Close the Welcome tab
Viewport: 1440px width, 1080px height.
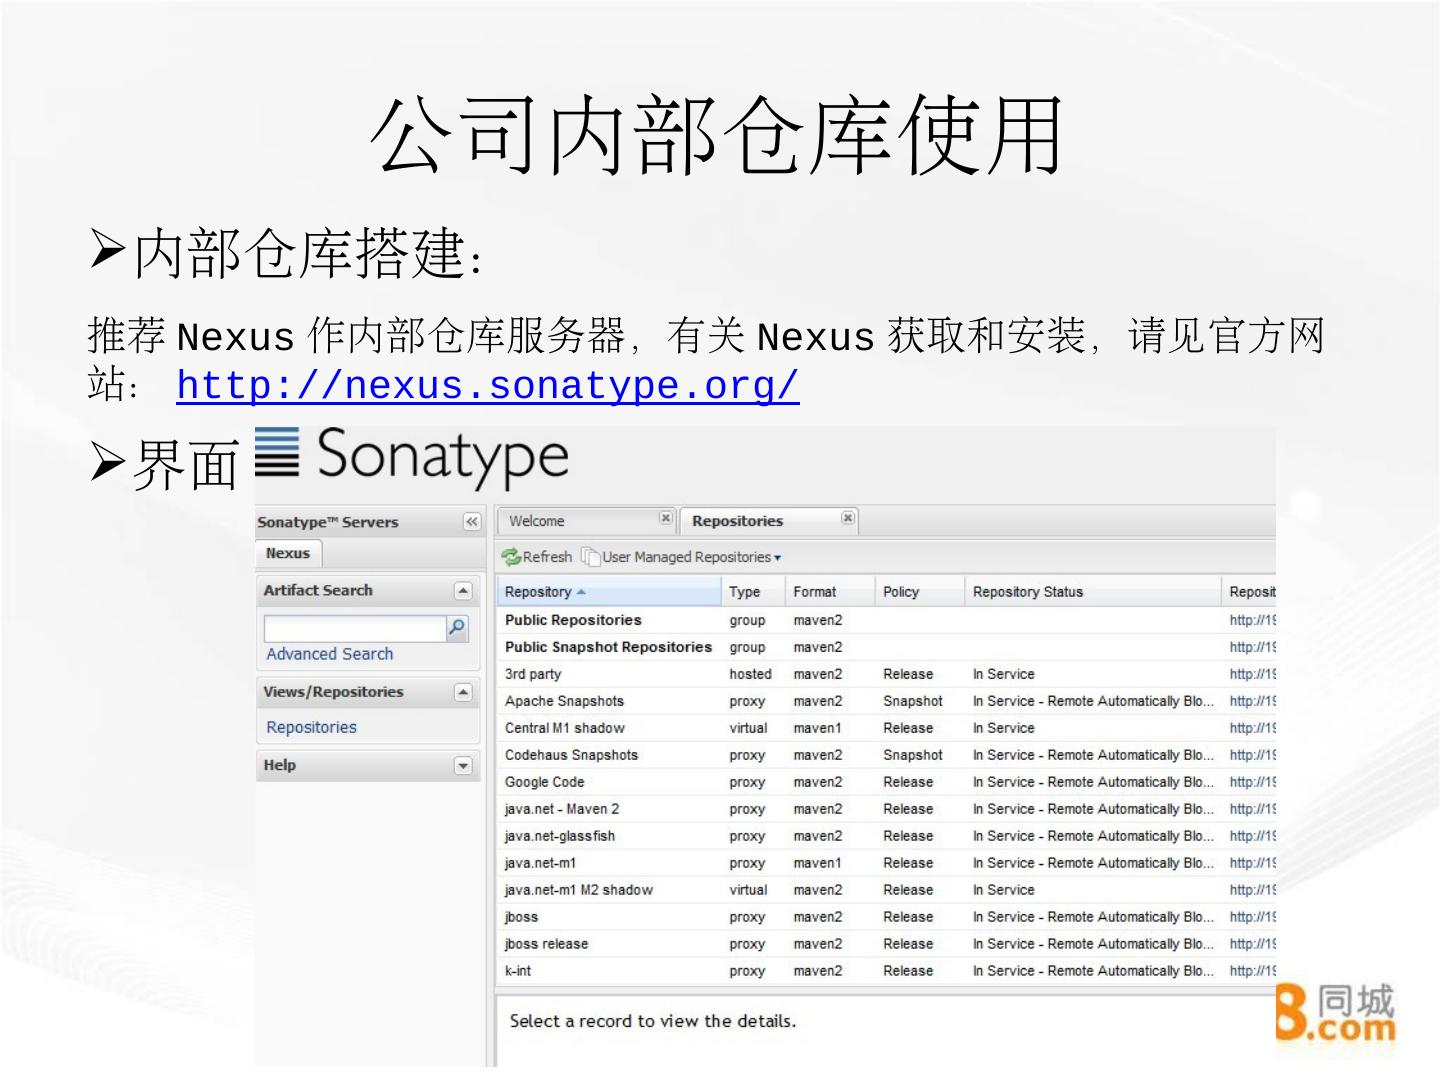pyautogui.click(x=666, y=518)
